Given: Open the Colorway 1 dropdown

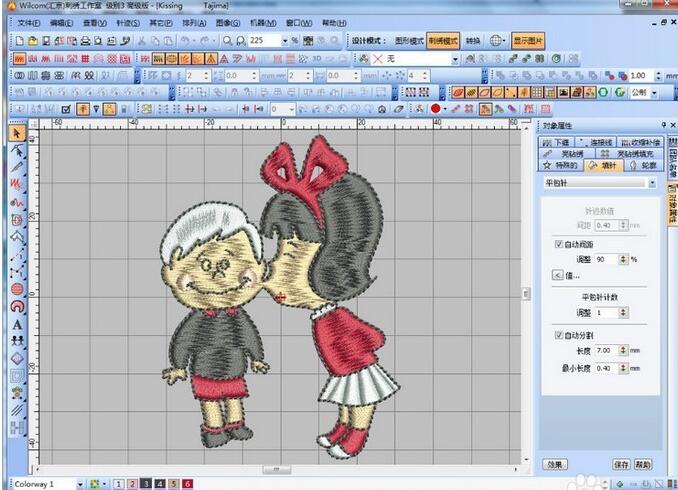Looking at the screenshot, I should [80, 484].
